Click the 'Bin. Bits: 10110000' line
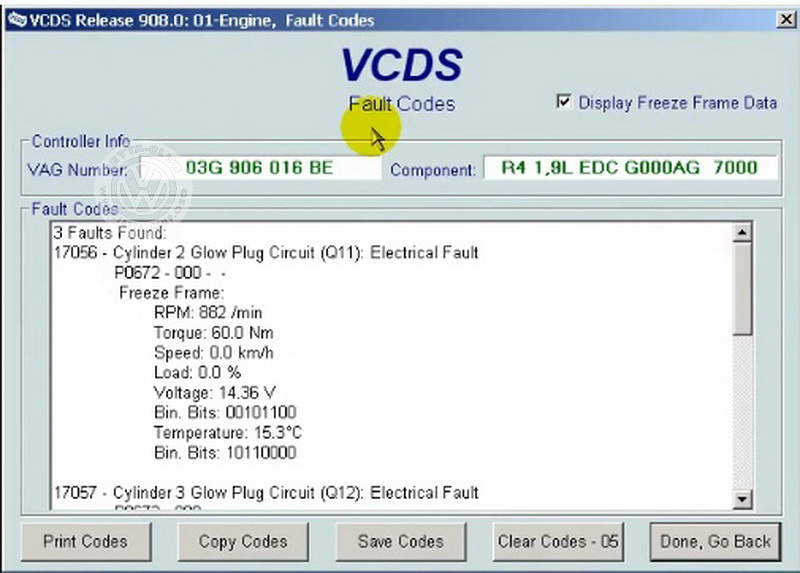Image resolution: width=800 pixels, height=573 pixels. (x=225, y=453)
